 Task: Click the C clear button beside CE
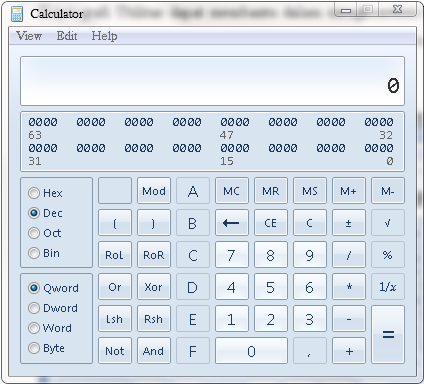[310, 223]
